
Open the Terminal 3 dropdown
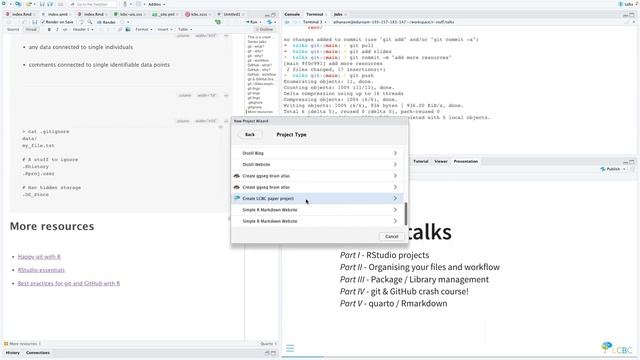coord(314,22)
